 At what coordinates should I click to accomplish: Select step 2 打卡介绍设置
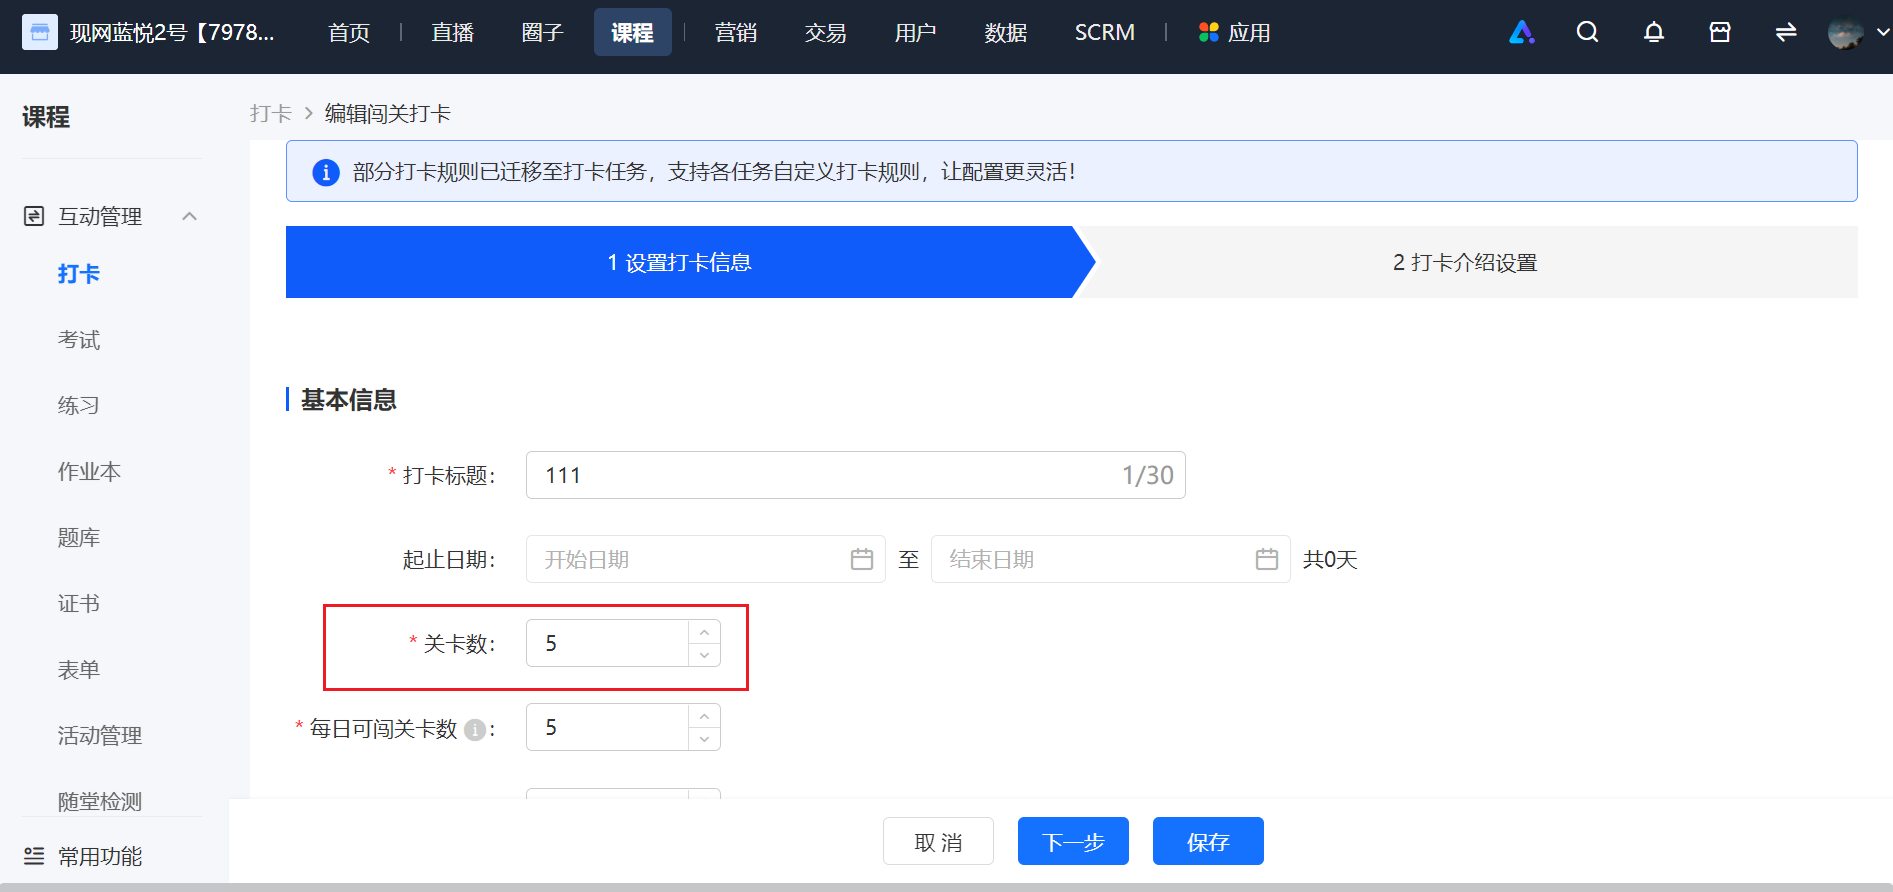pyautogui.click(x=1465, y=262)
